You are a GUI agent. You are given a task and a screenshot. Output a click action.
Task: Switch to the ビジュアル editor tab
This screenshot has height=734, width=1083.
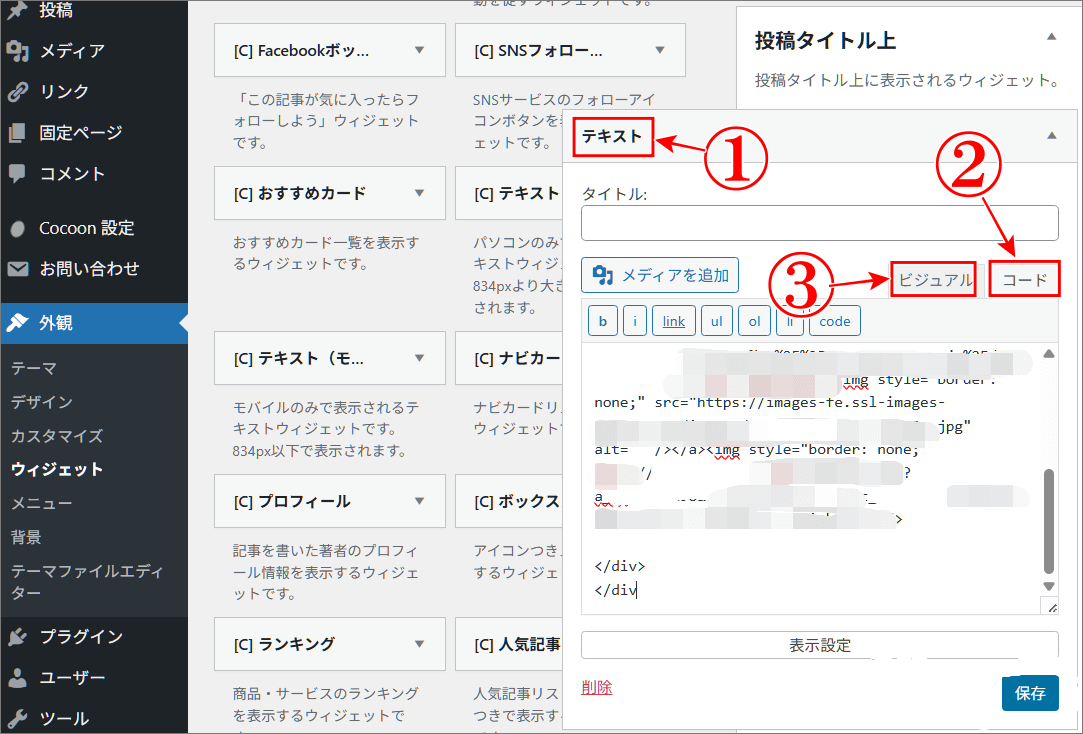934,280
